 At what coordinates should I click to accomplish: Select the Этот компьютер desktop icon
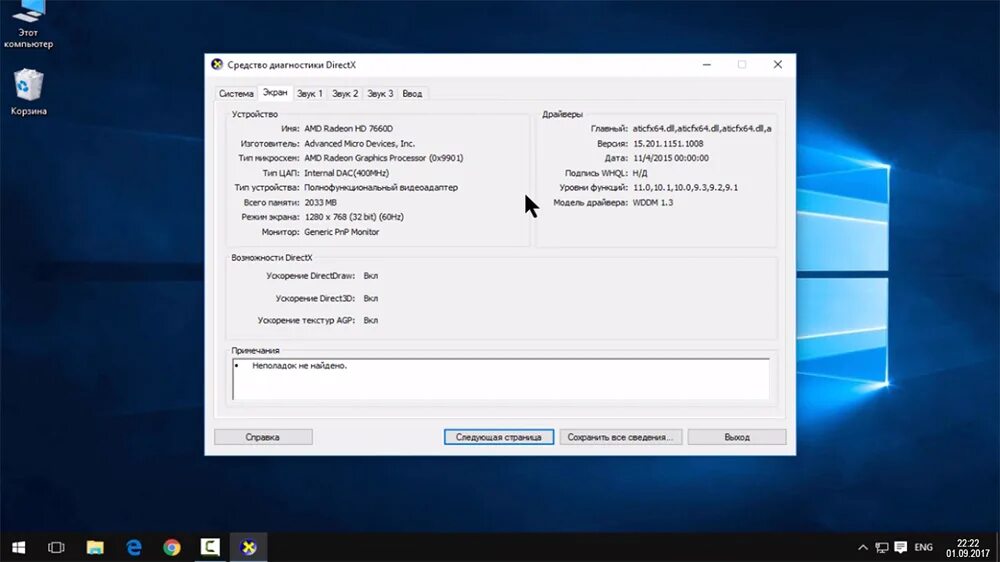click(x=28, y=26)
